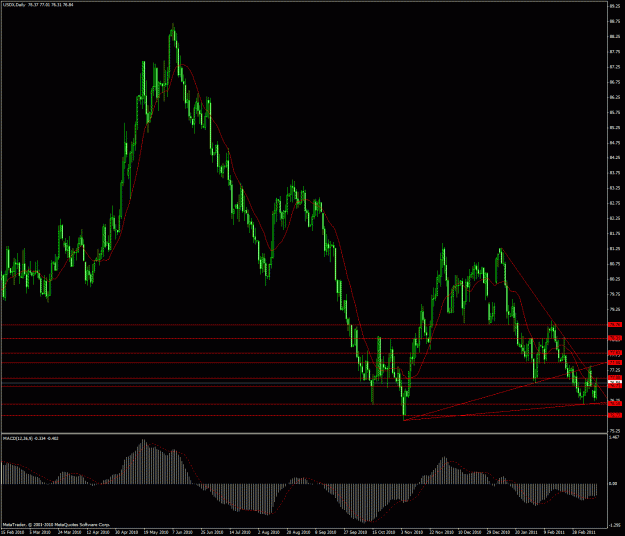Image resolution: width=625 pixels, height=536 pixels.
Task: Click the MACD scale -1.295 value
Action: pyautogui.click(x=614, y=525)
